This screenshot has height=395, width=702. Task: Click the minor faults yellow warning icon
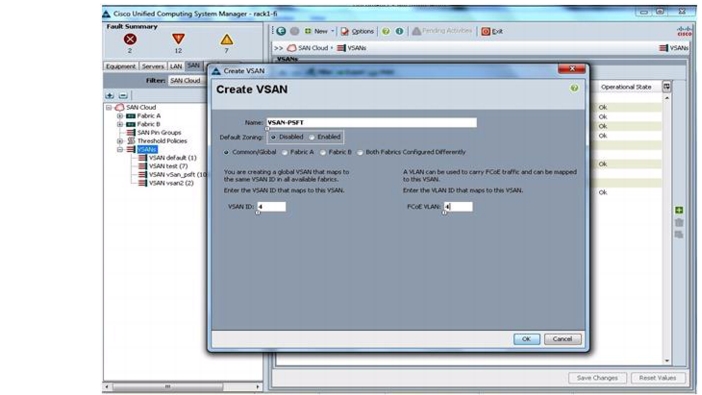227,39
